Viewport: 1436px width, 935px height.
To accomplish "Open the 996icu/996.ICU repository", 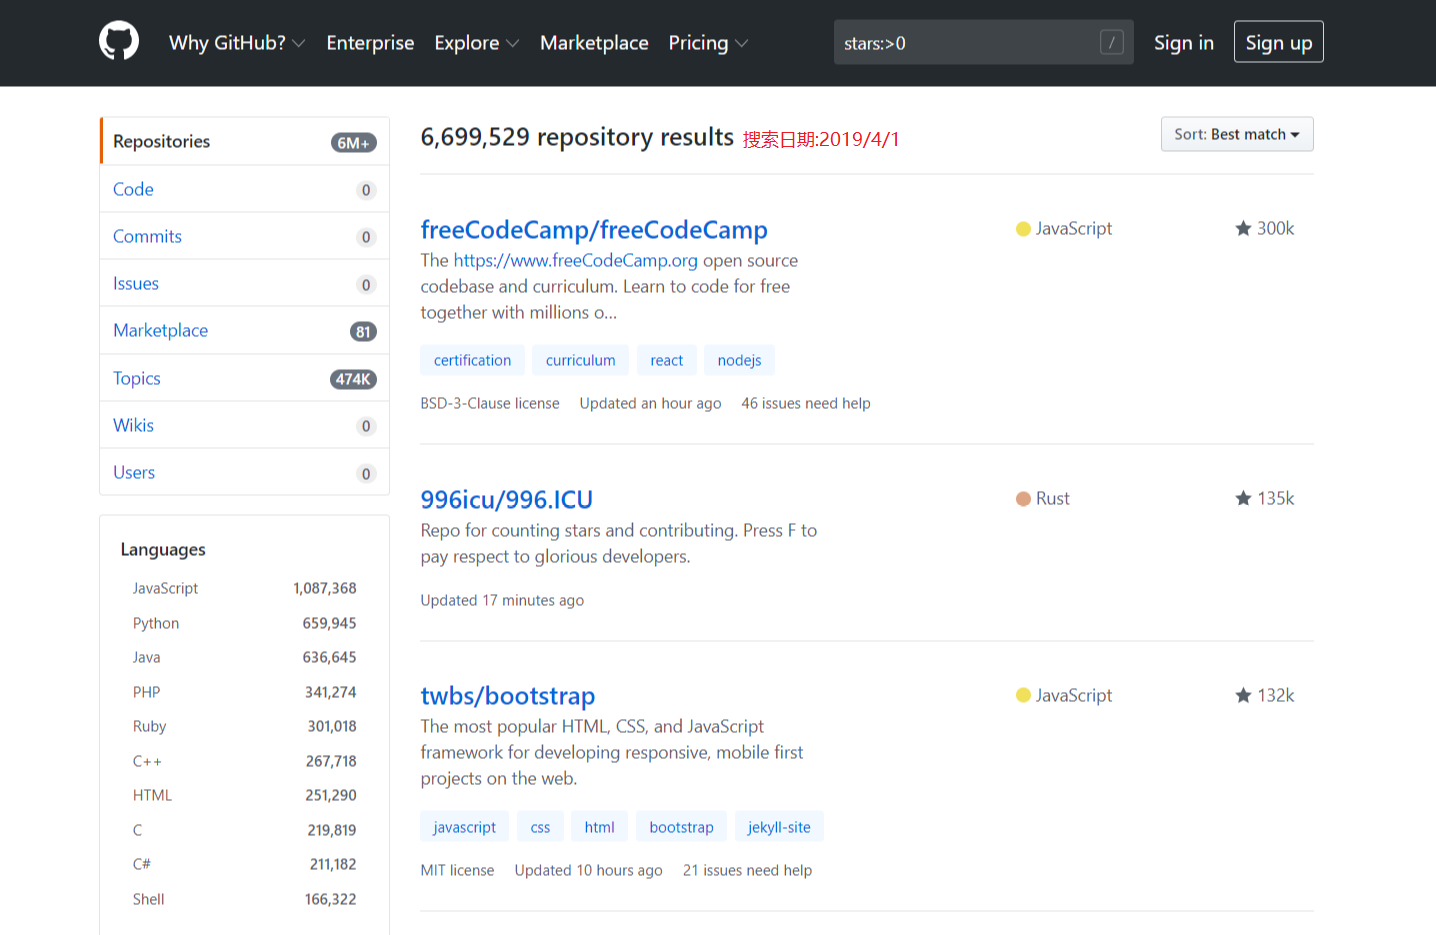I will coord(507,500).
